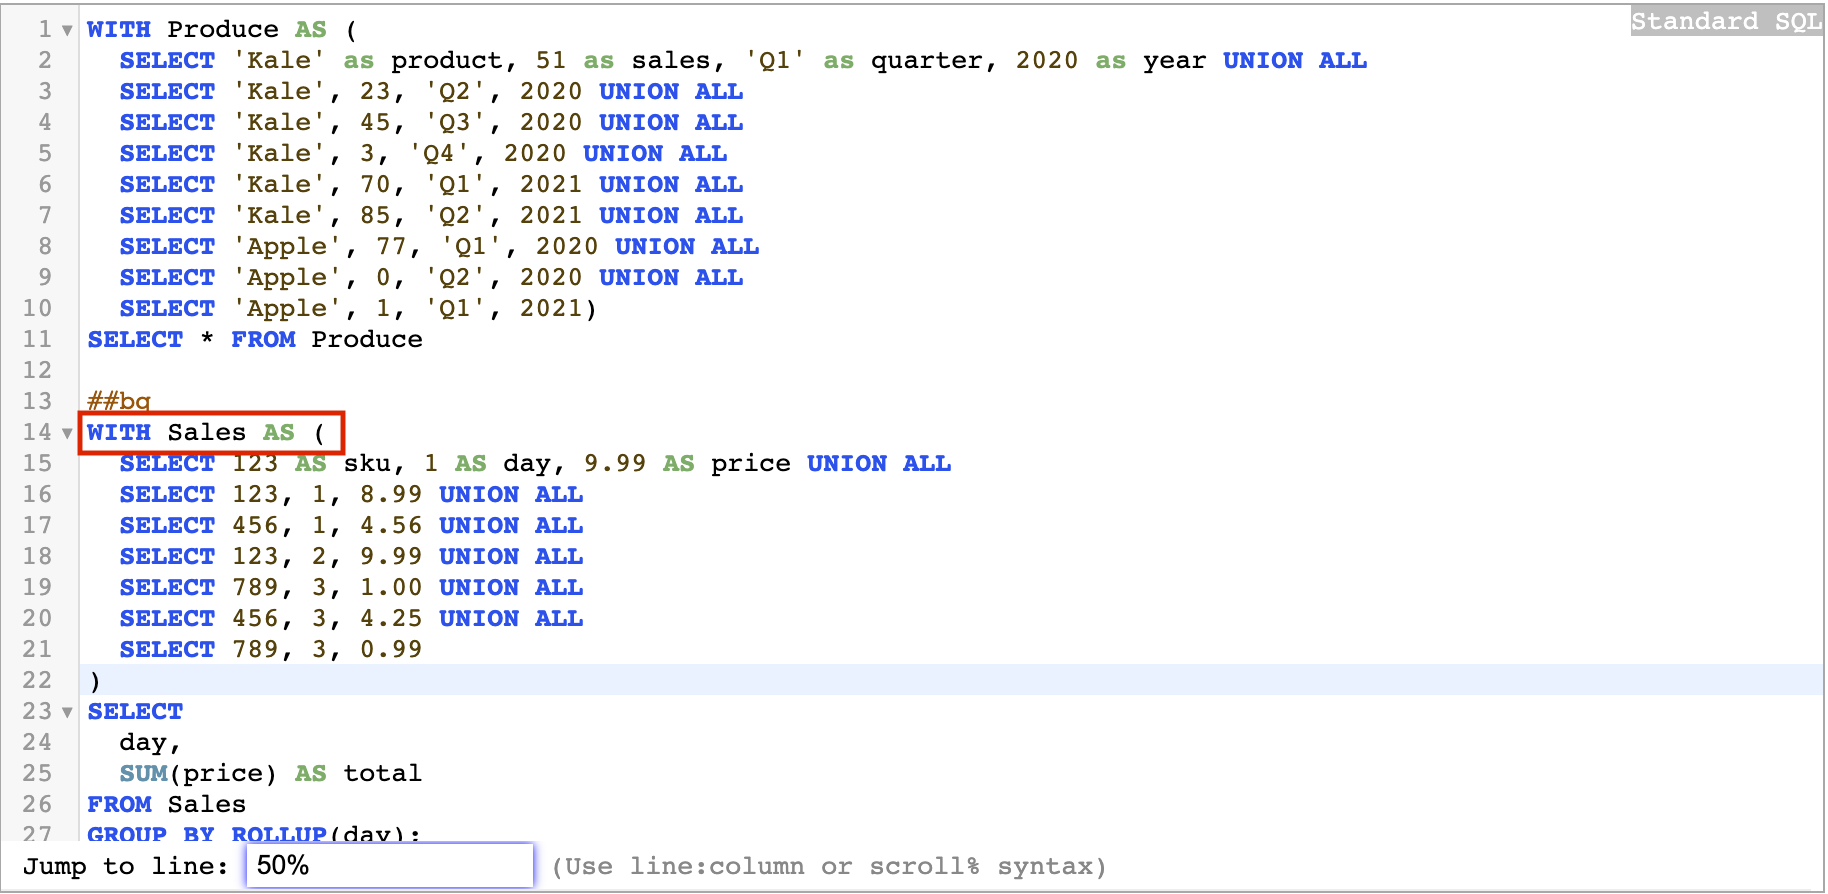
Task: Click the Standard SQL mode label
Action: click(1726, 21)
